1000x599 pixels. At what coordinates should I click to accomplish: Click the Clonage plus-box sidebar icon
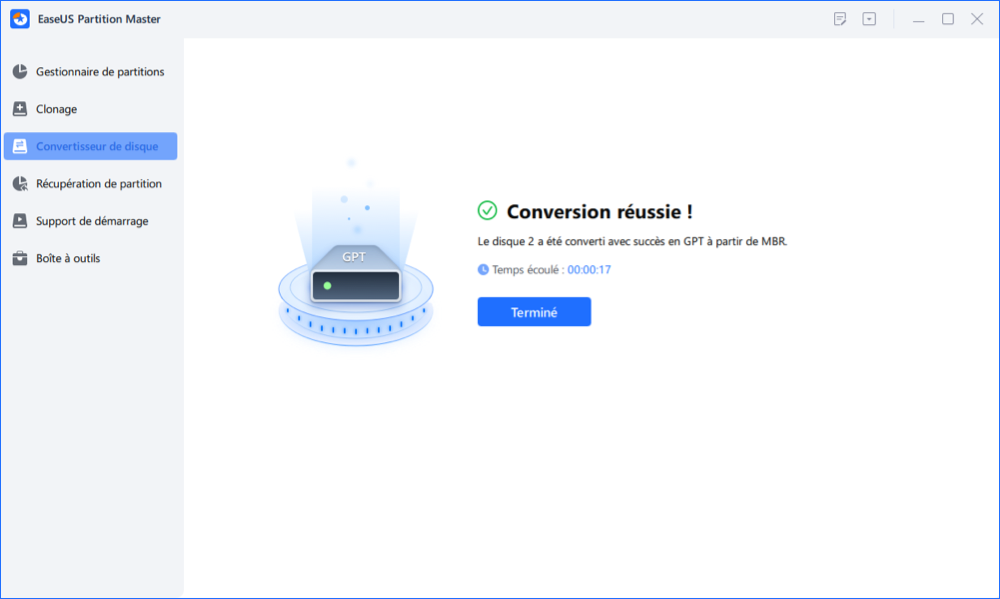click(20, 109)
